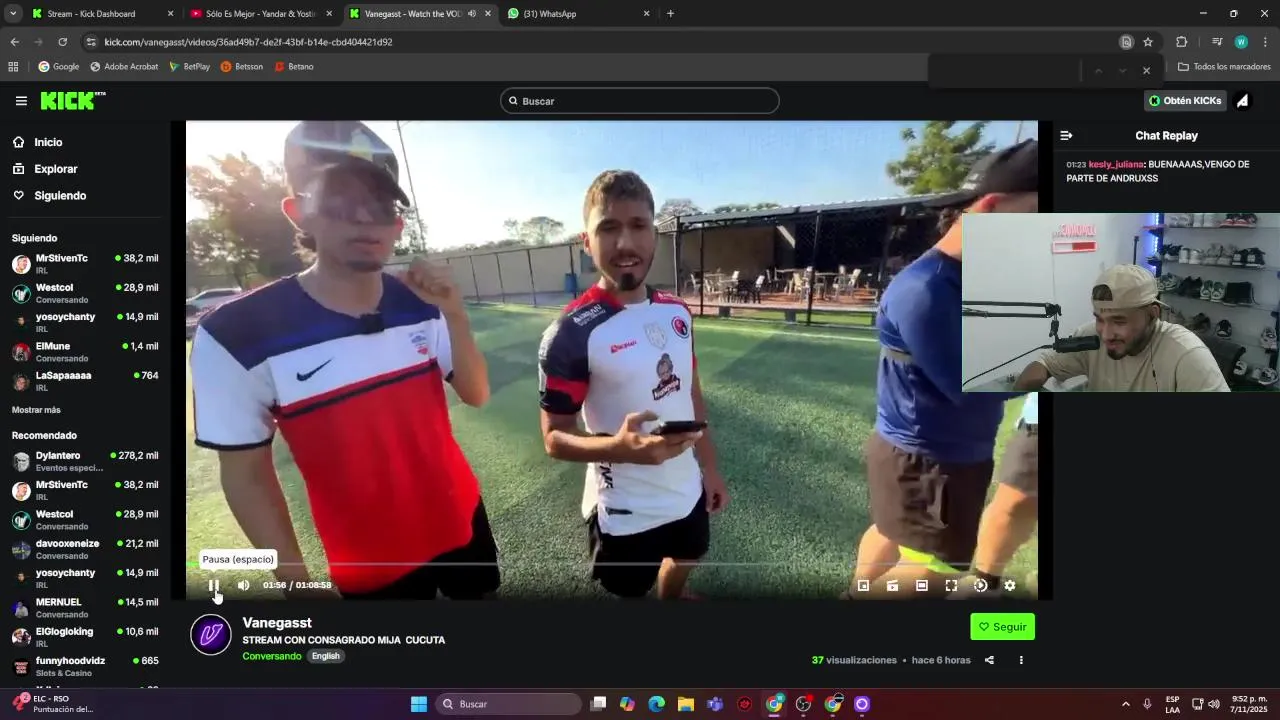Open Betano bookmark
The width and height of the screenshot is (1280, 720).
(x=293, y=67)
